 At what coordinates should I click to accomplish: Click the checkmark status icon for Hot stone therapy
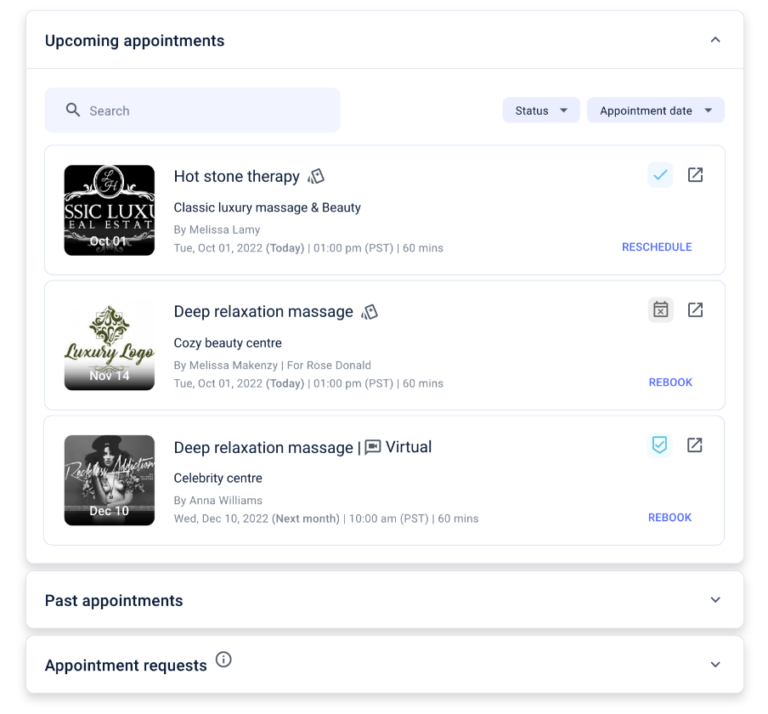click(x=660, y=175)
